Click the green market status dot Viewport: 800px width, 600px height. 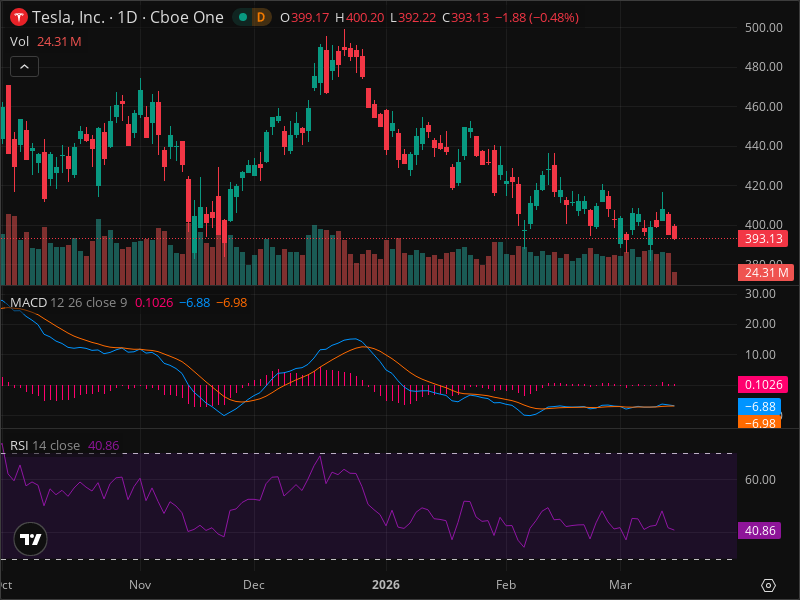click(243, 17)
